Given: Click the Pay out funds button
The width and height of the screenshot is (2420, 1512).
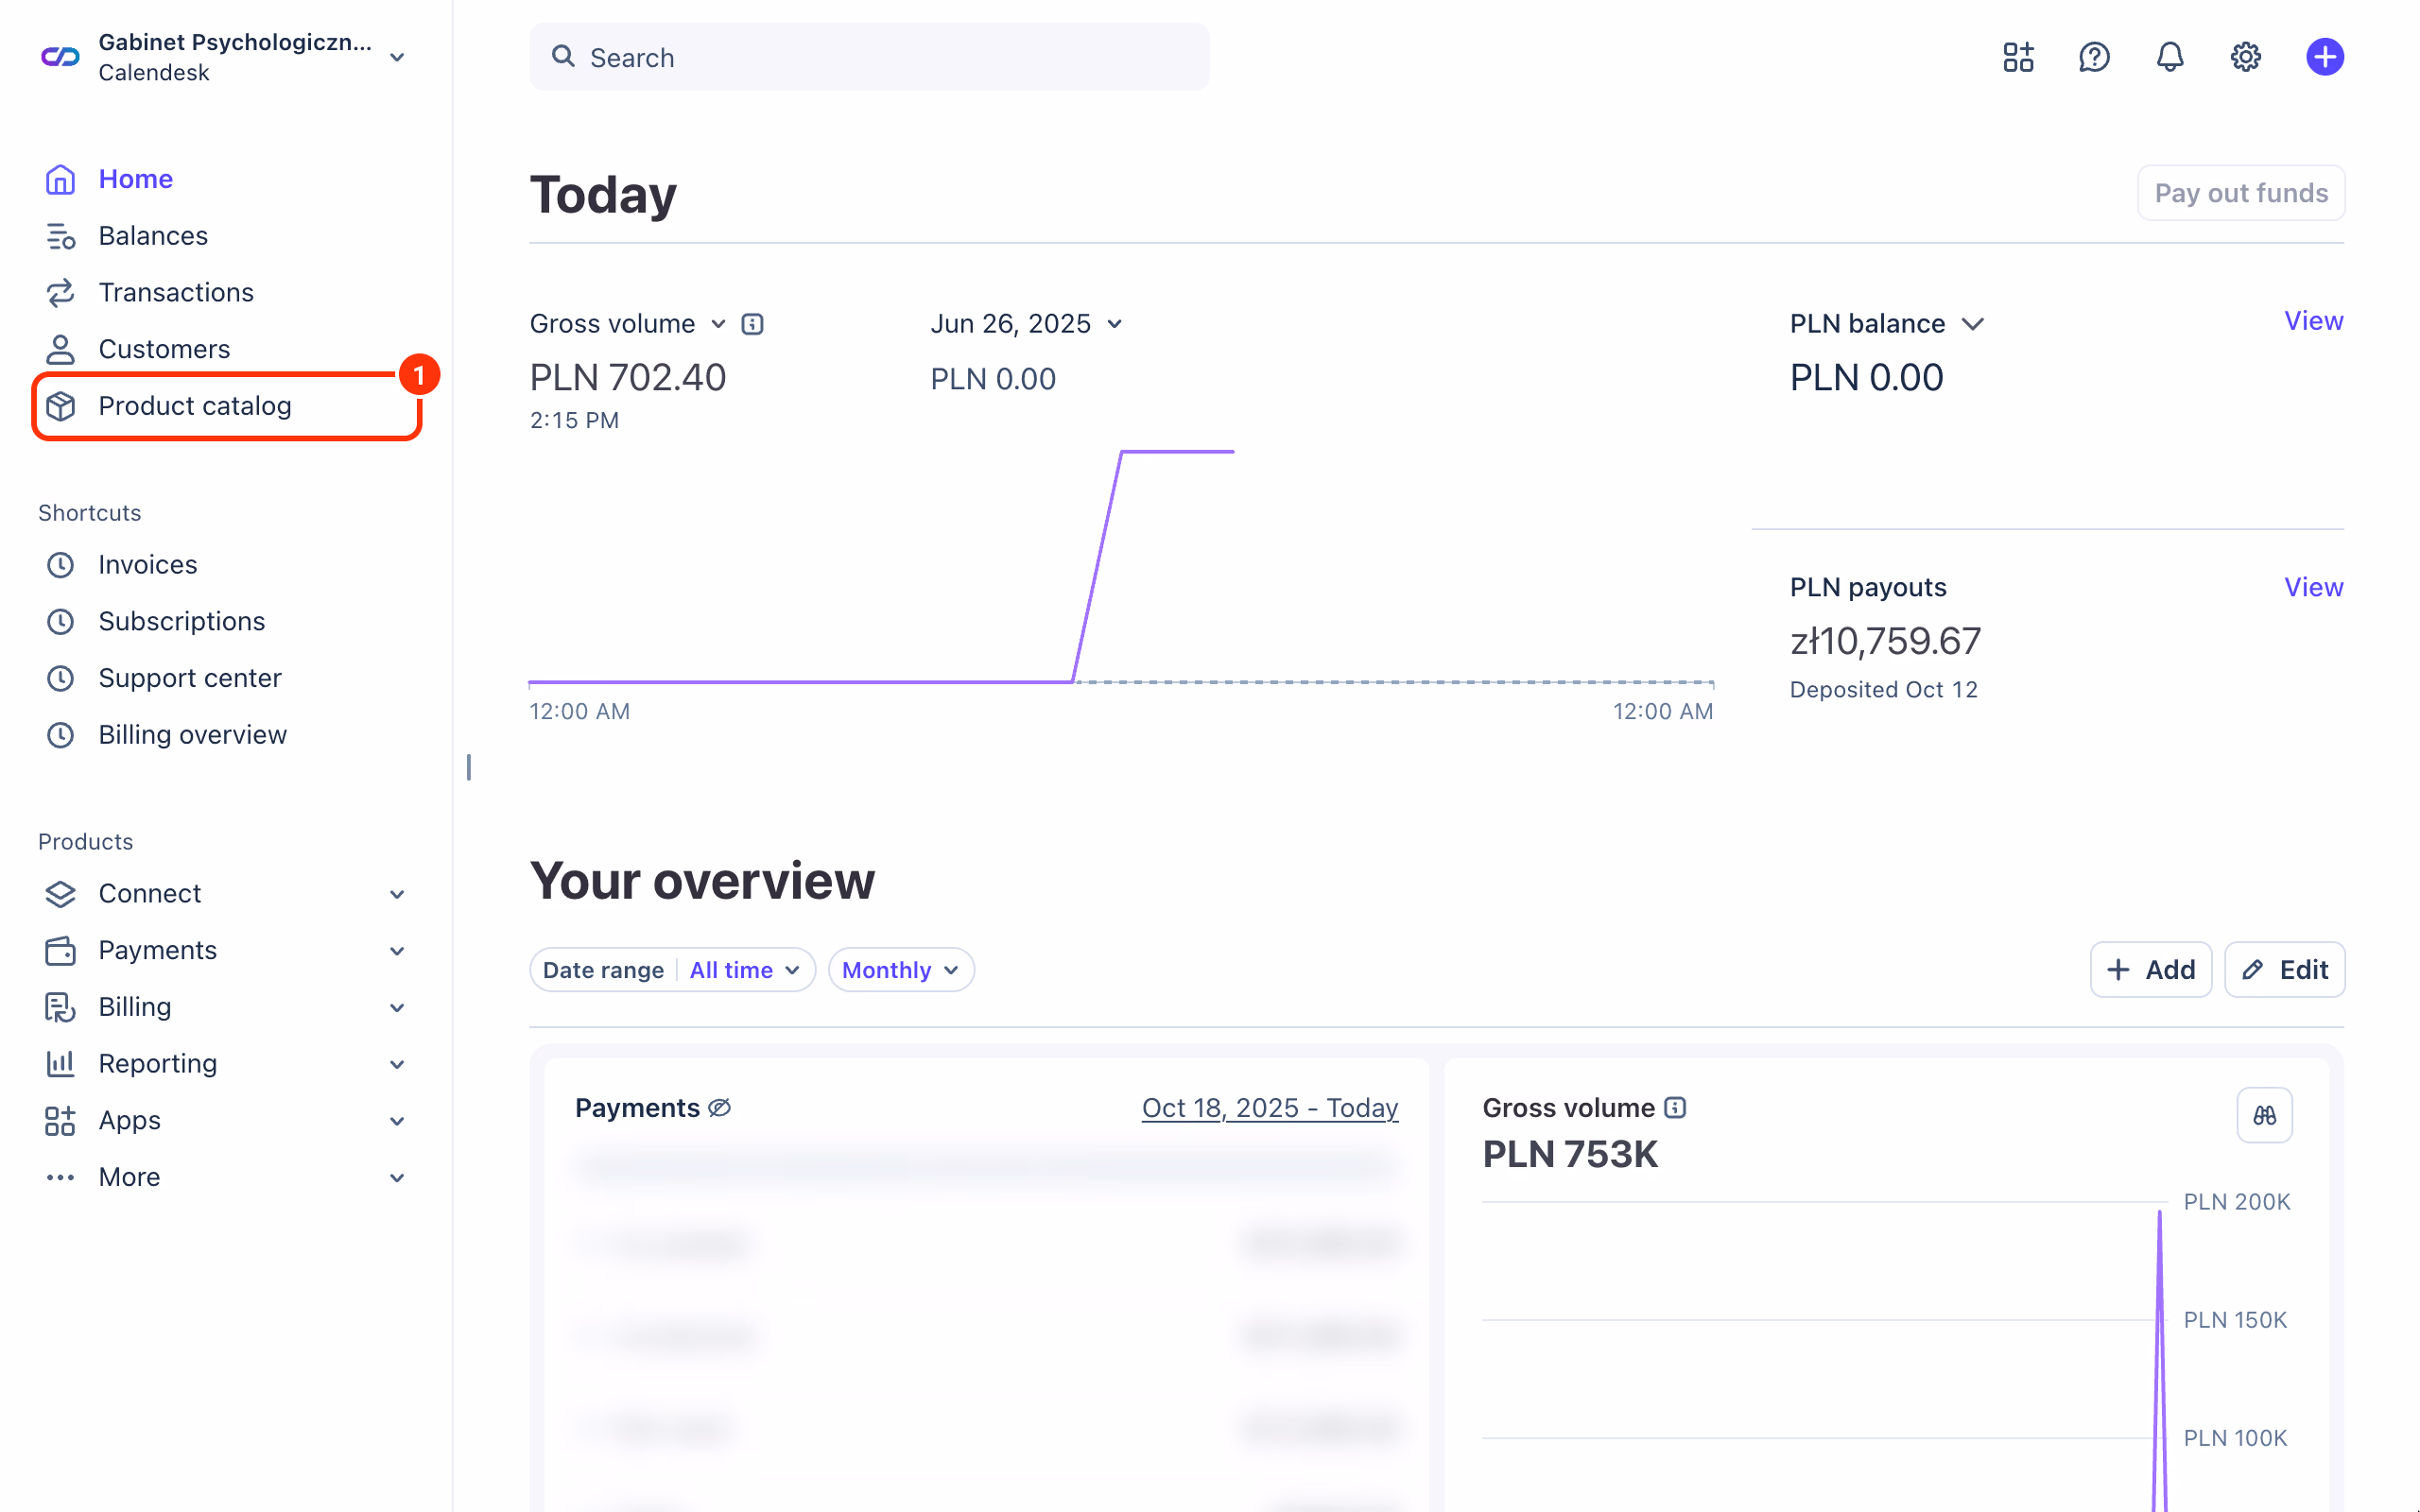Looking at the screenshot, I should [x=2241, y=193].
